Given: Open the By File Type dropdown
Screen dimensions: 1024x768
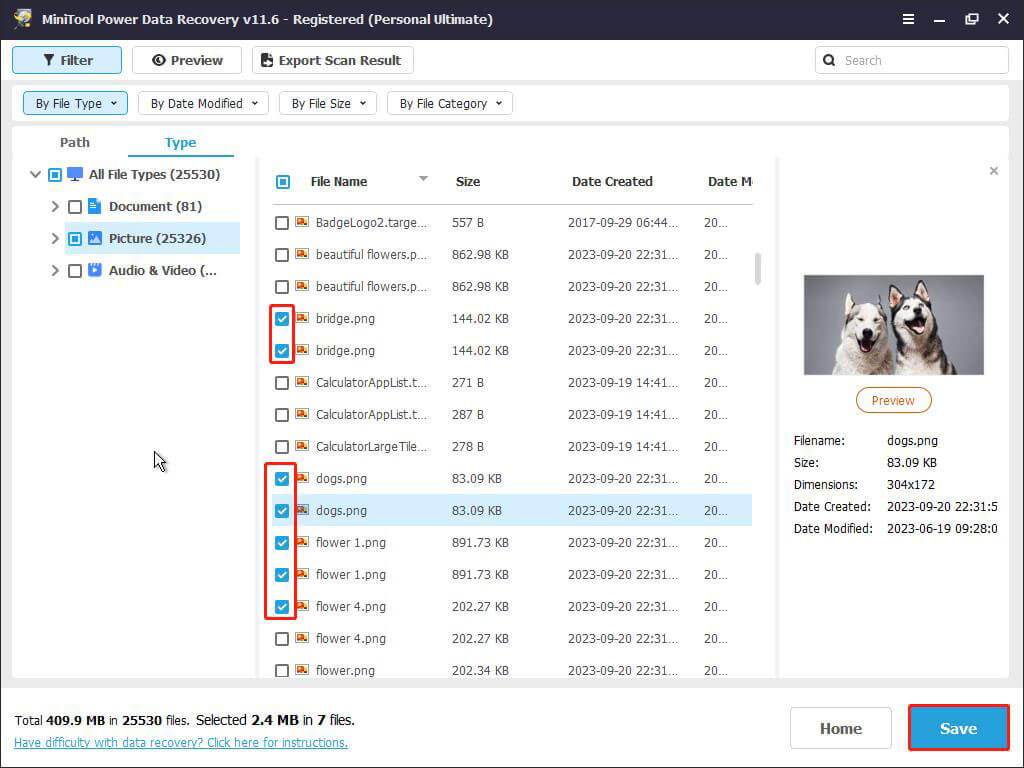Looking at the screenshot, I should (75, 103).
